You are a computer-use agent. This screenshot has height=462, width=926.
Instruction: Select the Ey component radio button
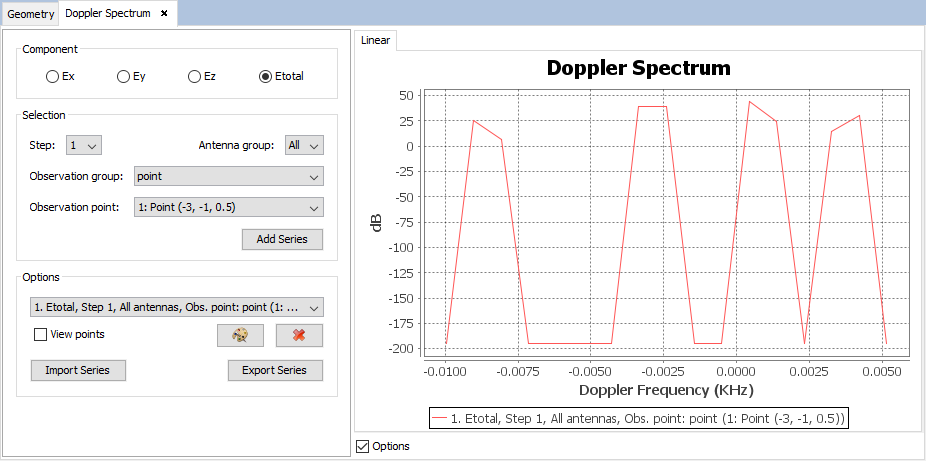123,76
